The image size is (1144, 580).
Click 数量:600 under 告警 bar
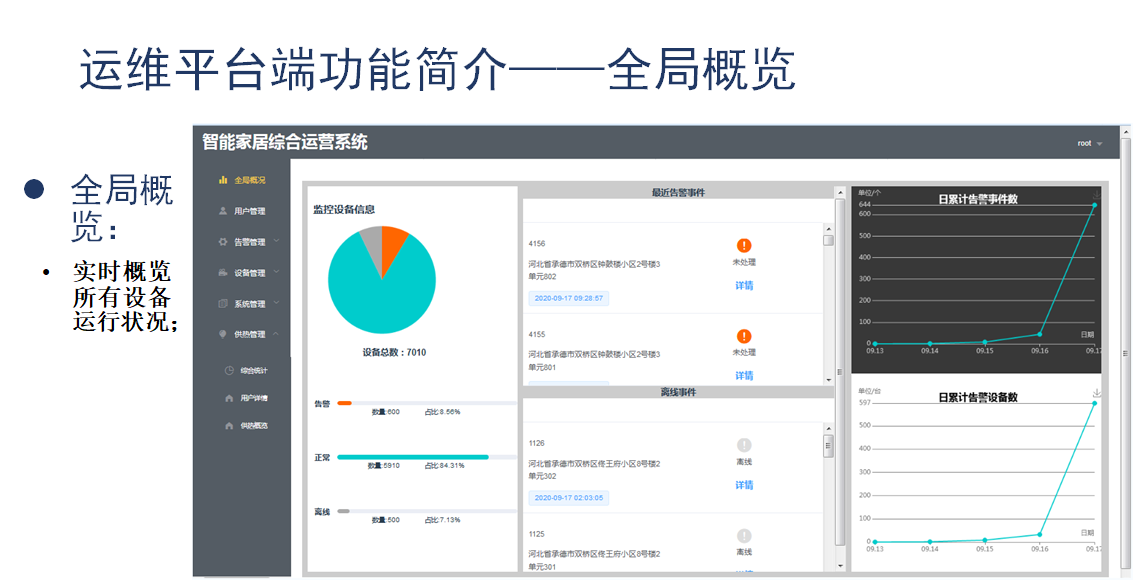[385, 412]
